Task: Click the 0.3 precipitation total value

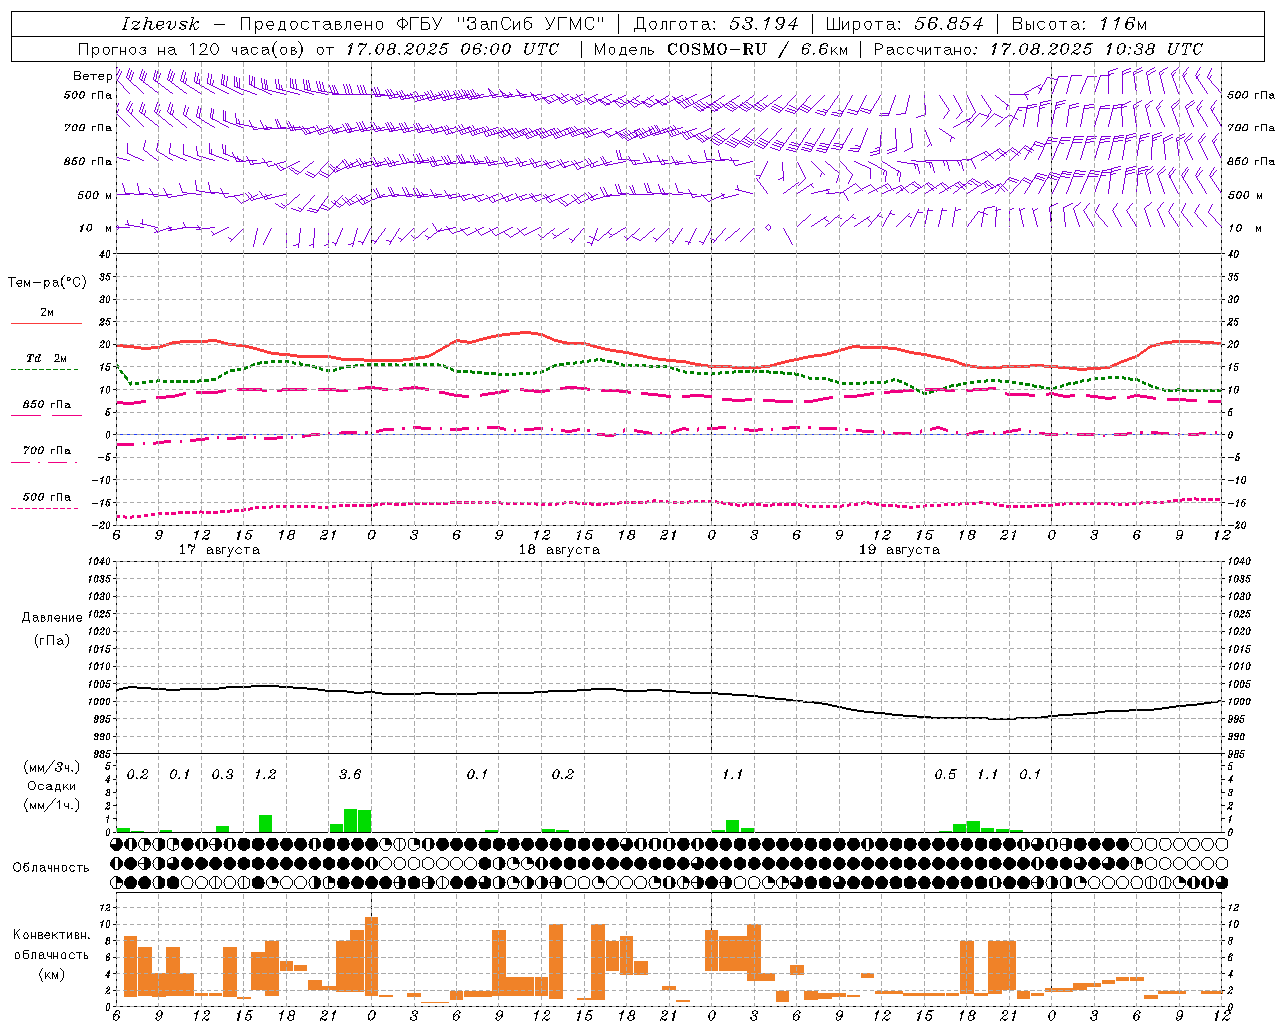Action: (222, 775)
